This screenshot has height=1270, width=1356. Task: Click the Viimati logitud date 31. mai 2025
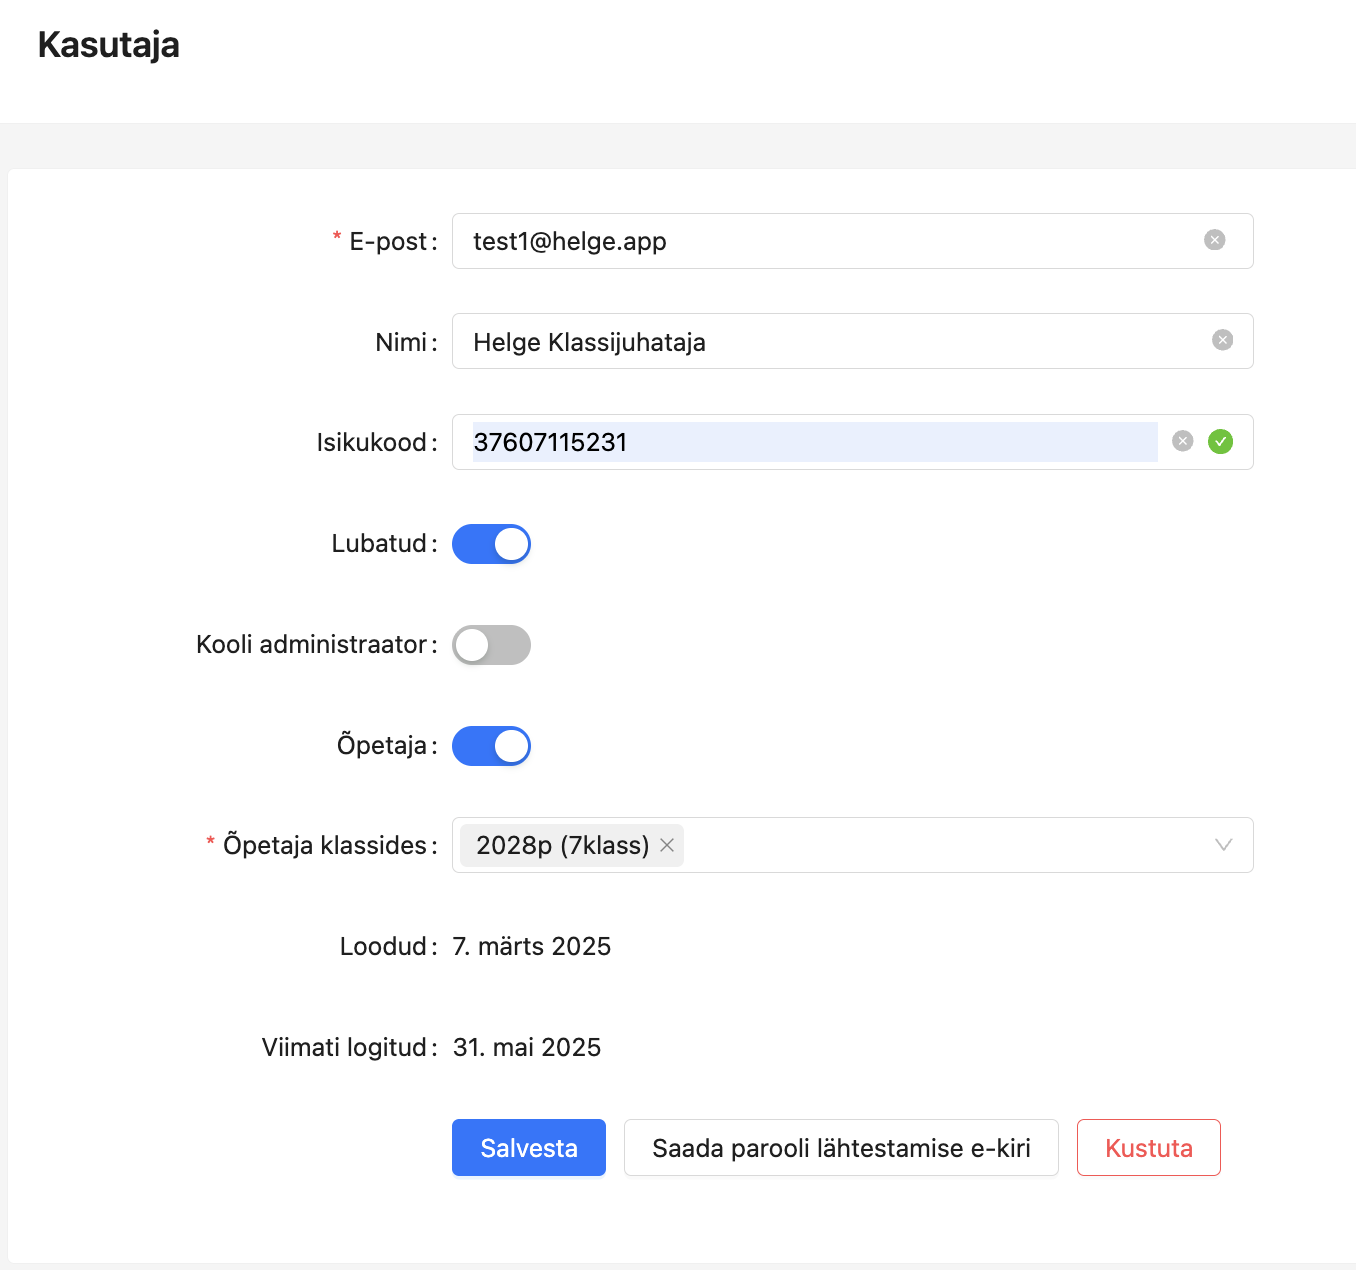(x=527, y=1047)
